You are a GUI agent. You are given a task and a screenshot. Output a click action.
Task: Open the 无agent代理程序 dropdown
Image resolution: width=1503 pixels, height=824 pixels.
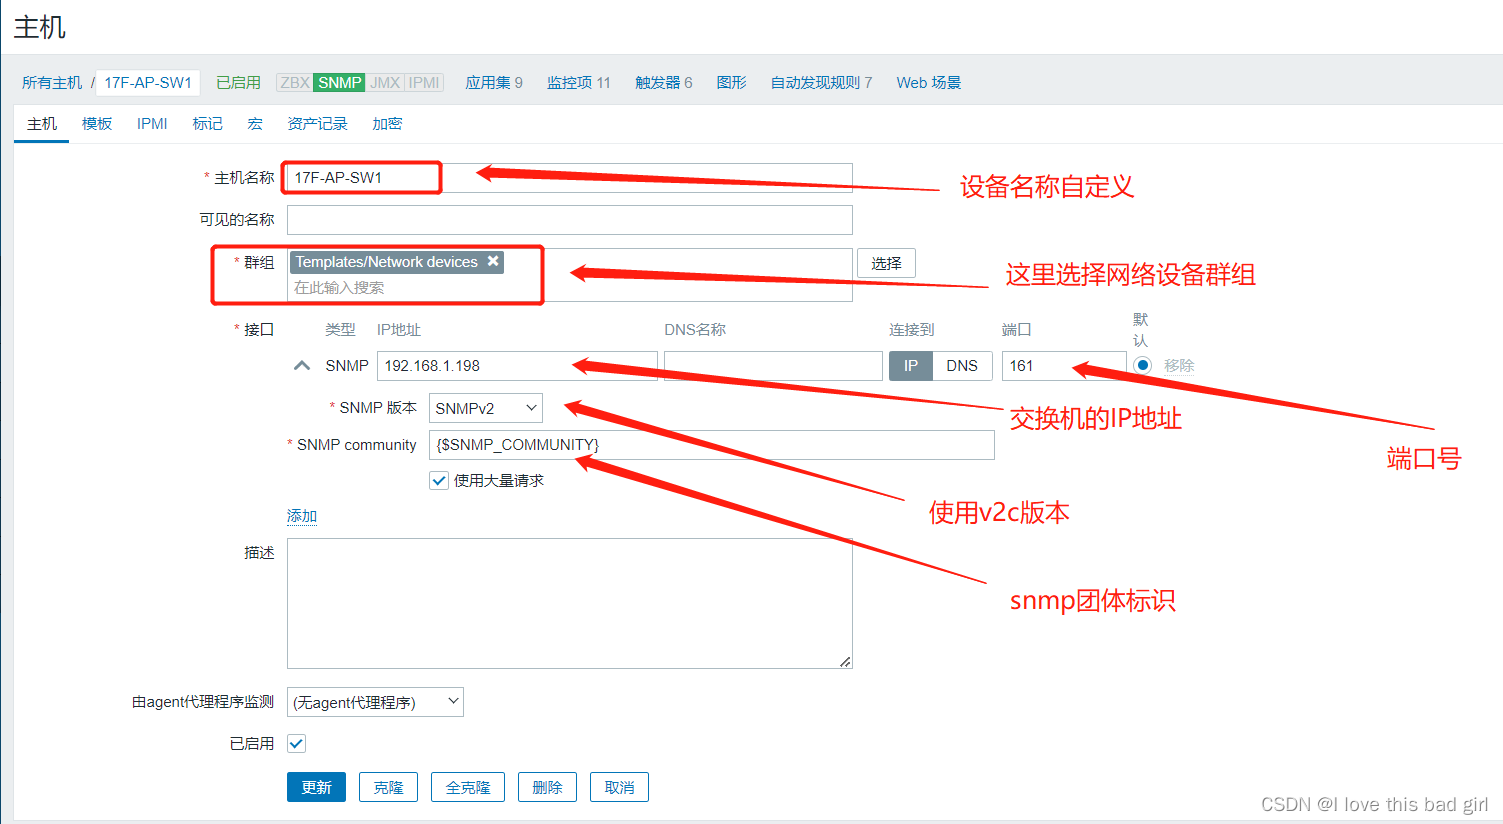(375, 701)
